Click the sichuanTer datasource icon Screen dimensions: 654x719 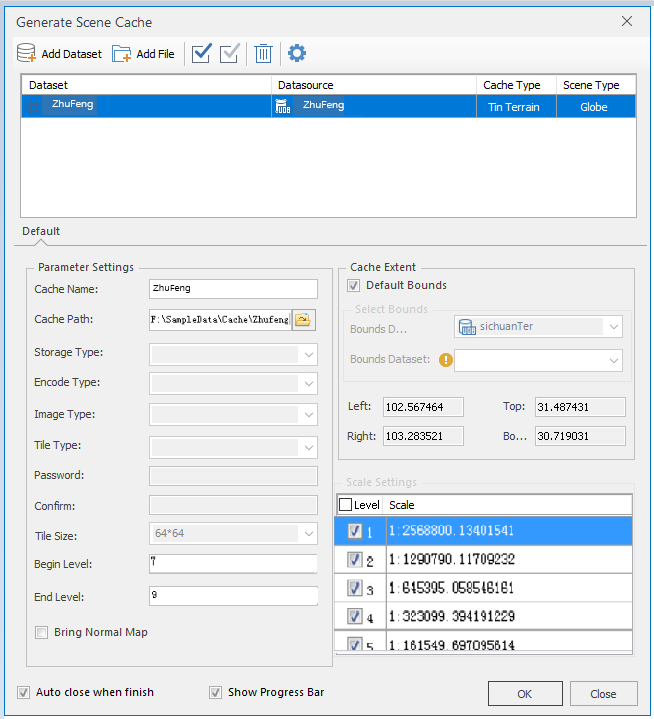[x=467, y=327]
